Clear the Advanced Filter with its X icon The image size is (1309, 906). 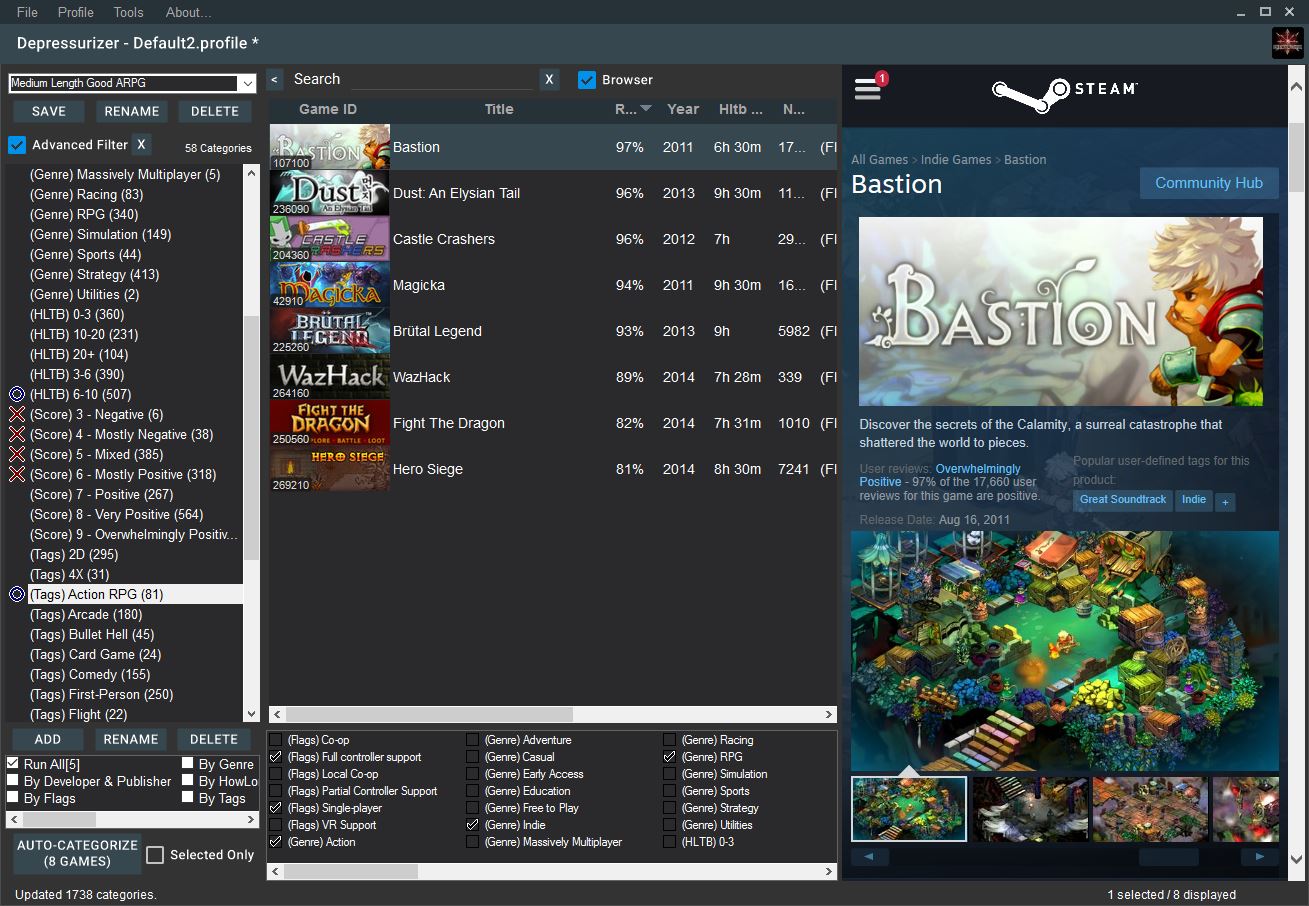click(x=142, y=145)
